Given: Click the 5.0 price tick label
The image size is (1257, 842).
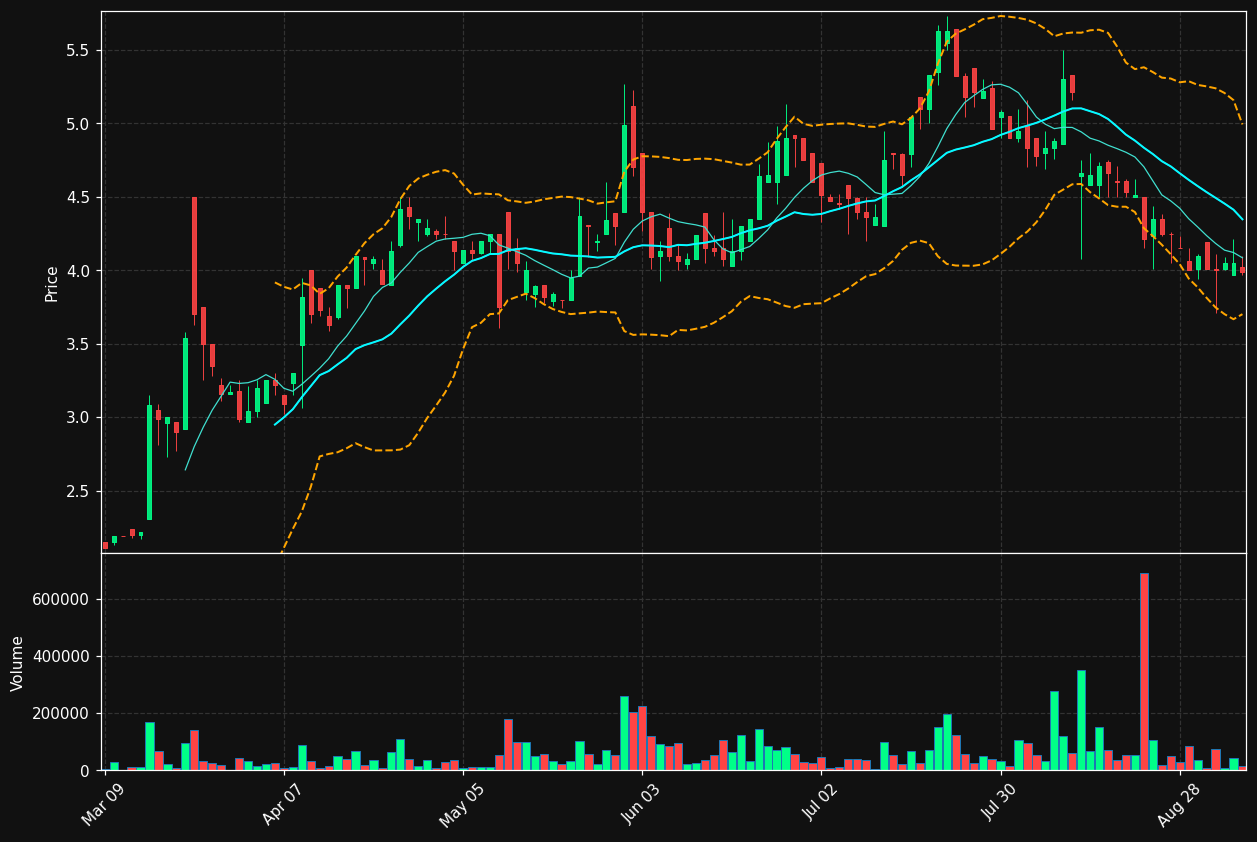Looking at the screenshot, I should click(79, 124).
